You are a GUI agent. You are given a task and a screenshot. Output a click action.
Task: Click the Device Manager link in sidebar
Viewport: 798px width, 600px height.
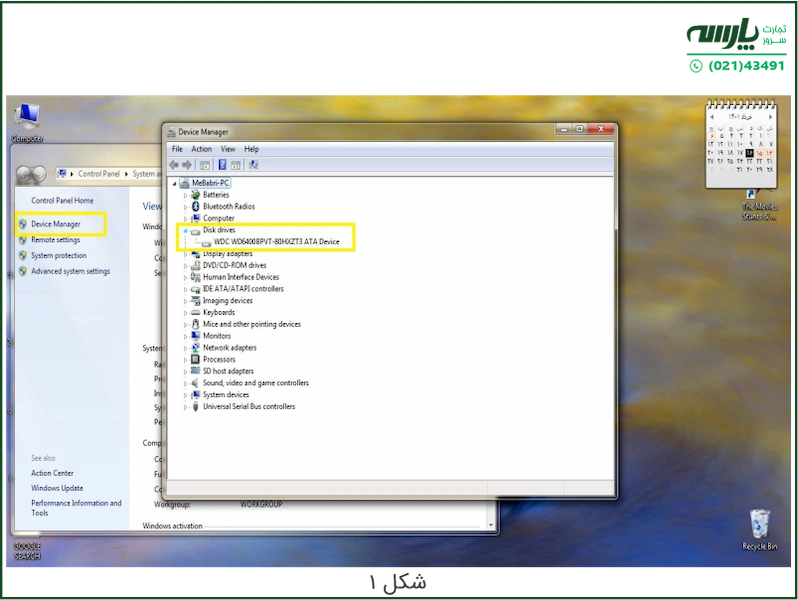[x=55, y=224]
